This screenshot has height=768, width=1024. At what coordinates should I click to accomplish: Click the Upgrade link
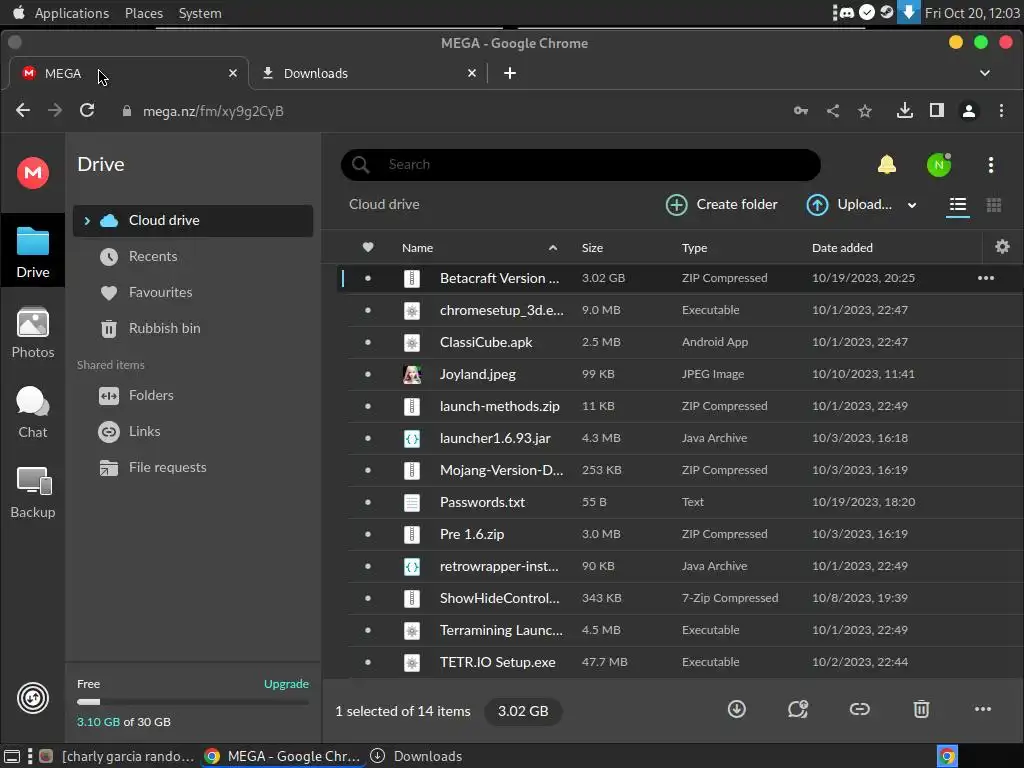[x=286, y=684]
